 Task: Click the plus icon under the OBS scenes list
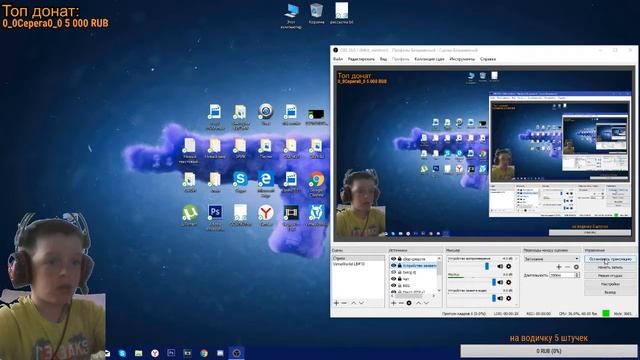tap(336, 303)
